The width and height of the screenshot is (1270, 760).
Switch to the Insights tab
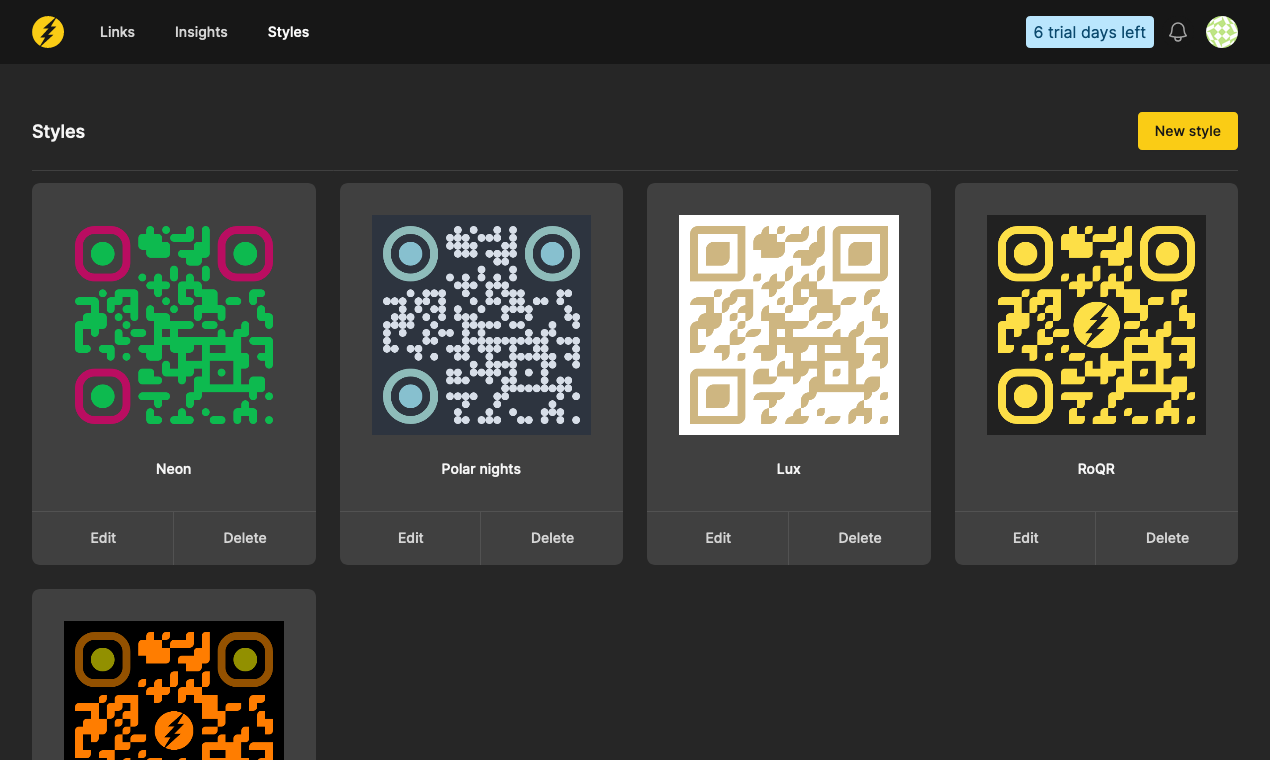(x=201, y=32)
